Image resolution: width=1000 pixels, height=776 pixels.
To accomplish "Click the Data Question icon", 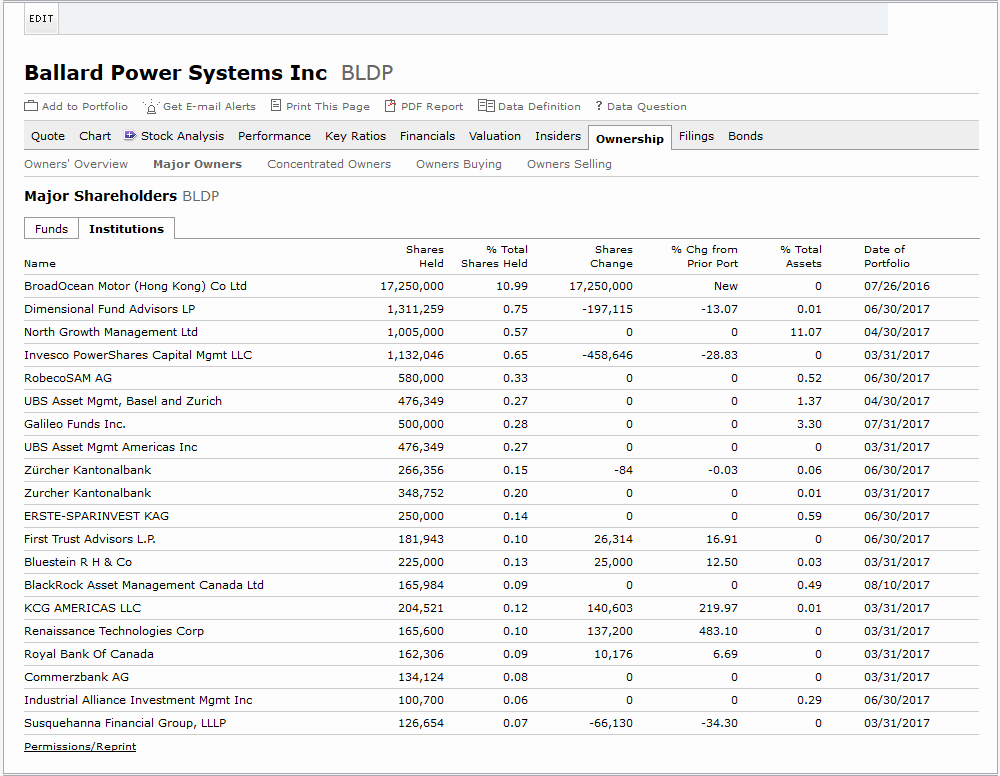I will click(599, 105).
